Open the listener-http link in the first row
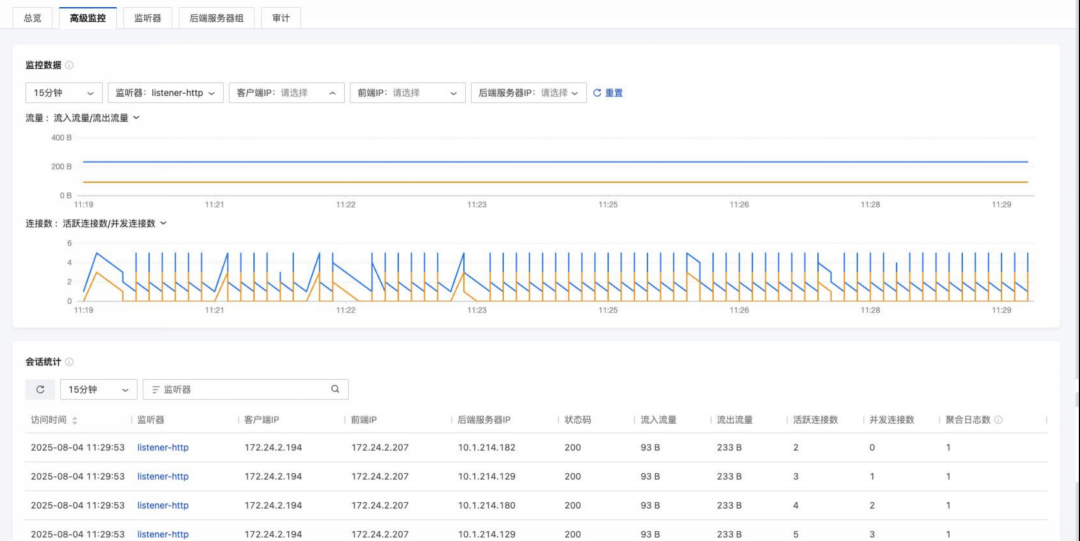1080x541 pixels. (x=163, y=447)
